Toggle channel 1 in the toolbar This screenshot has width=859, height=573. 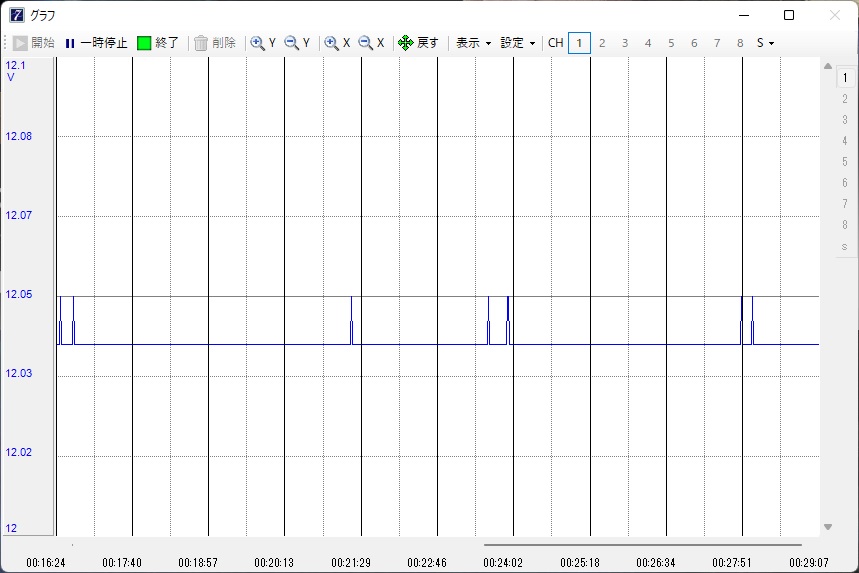(x=579, y=43)
